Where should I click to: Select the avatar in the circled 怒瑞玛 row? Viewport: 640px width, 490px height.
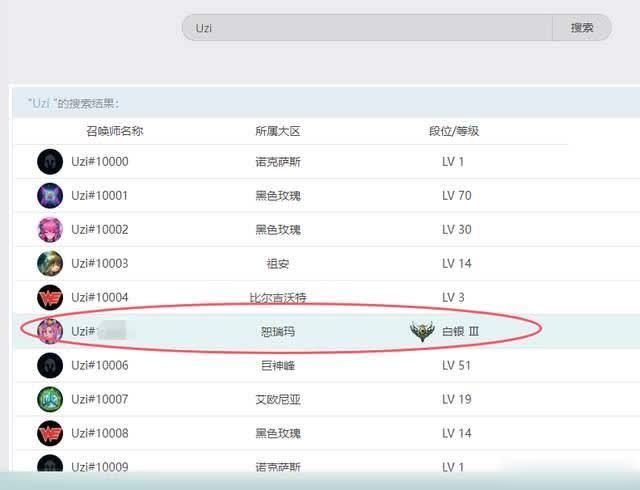tap(50, 331)
